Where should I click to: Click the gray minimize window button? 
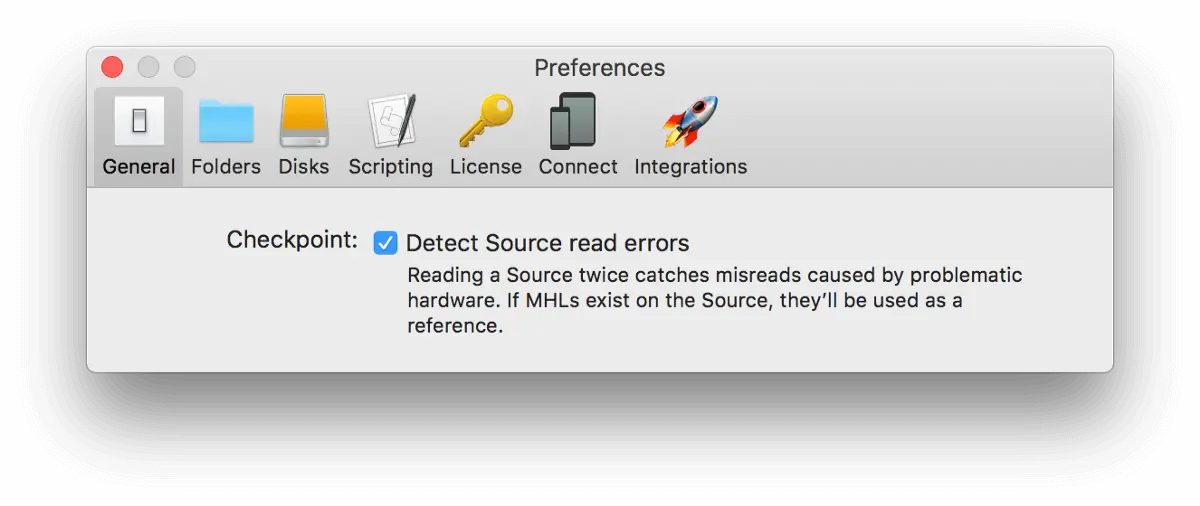tap(148, 67)
